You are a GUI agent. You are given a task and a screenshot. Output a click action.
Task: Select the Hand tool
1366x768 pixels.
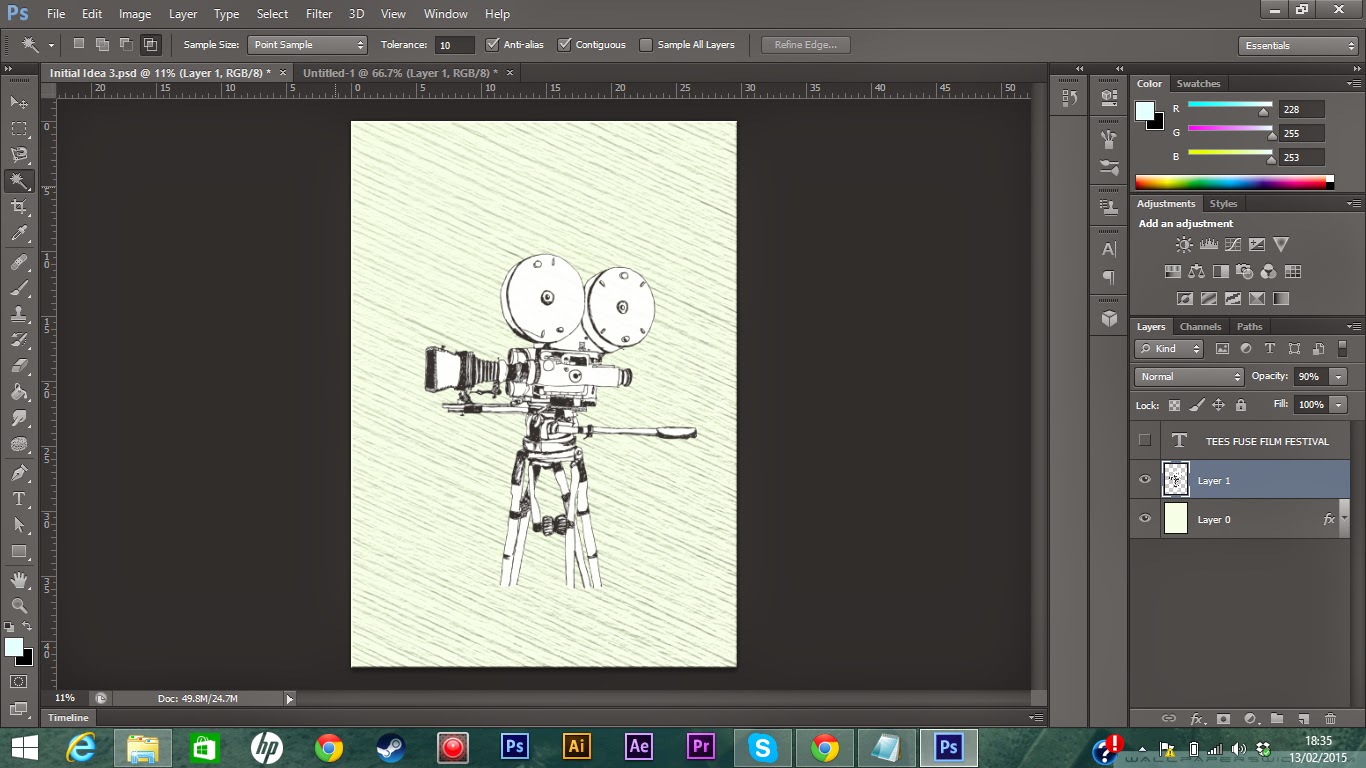18,578
